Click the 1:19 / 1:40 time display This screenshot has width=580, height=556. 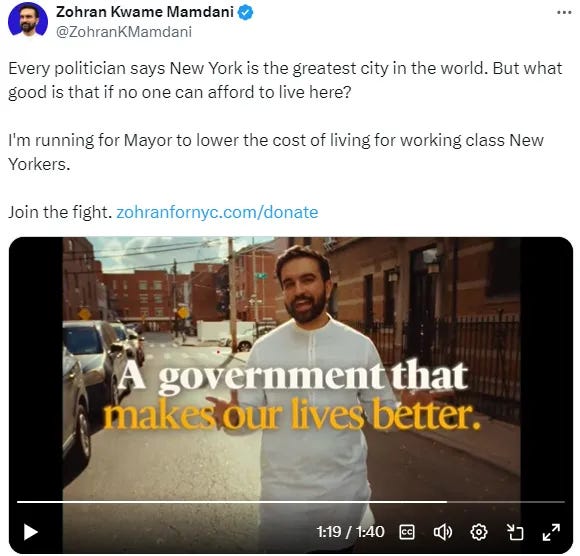pyautogui.click(x=351, y=532)
